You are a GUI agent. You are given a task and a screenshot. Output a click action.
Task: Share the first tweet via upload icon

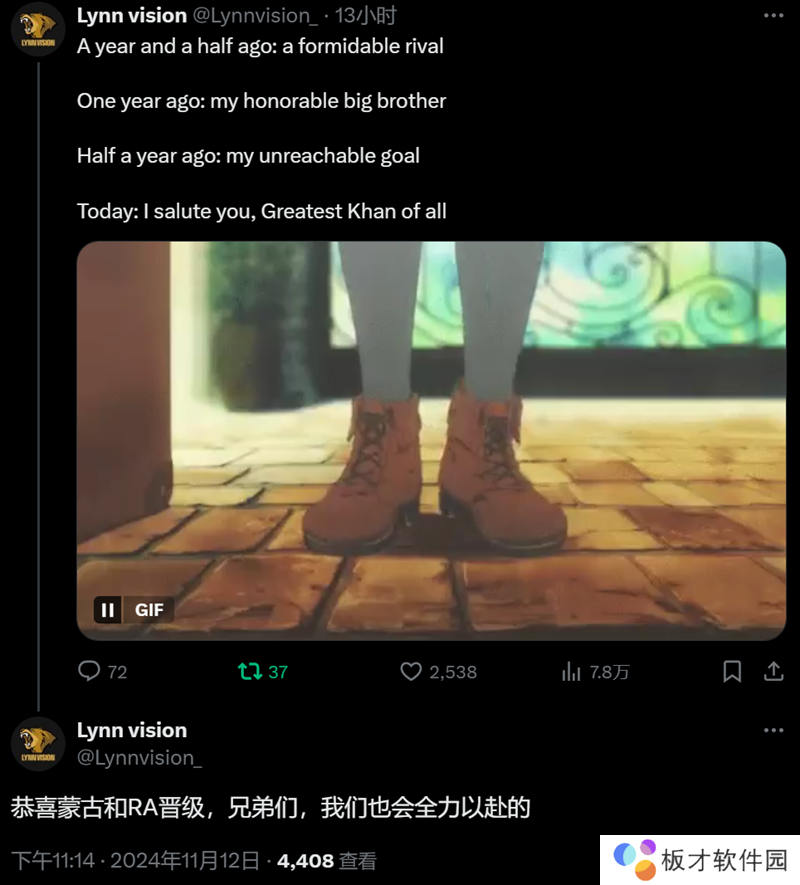(773, 672)
